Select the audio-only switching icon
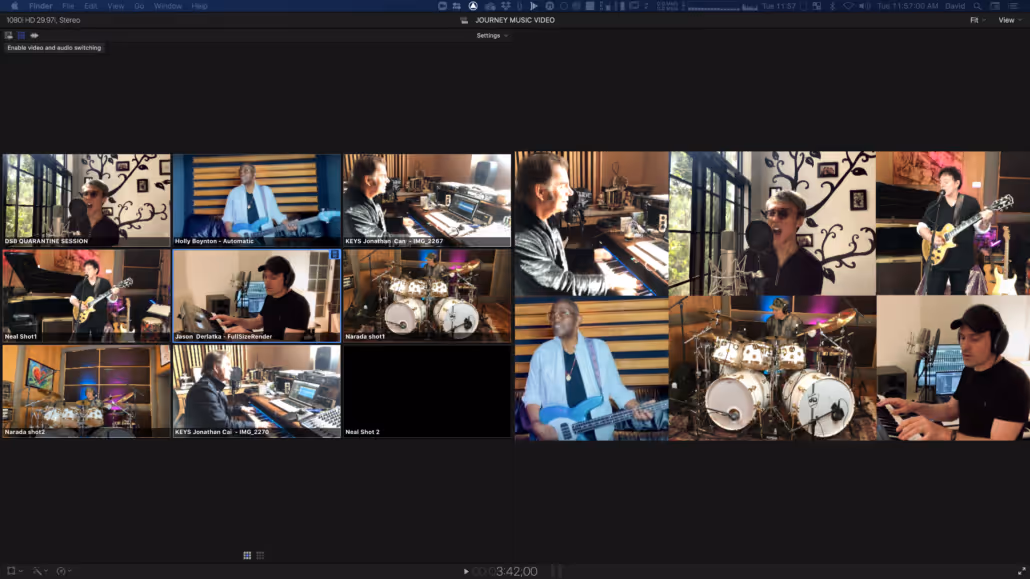Screen dimensions: 1030x579 click(33, 34)
